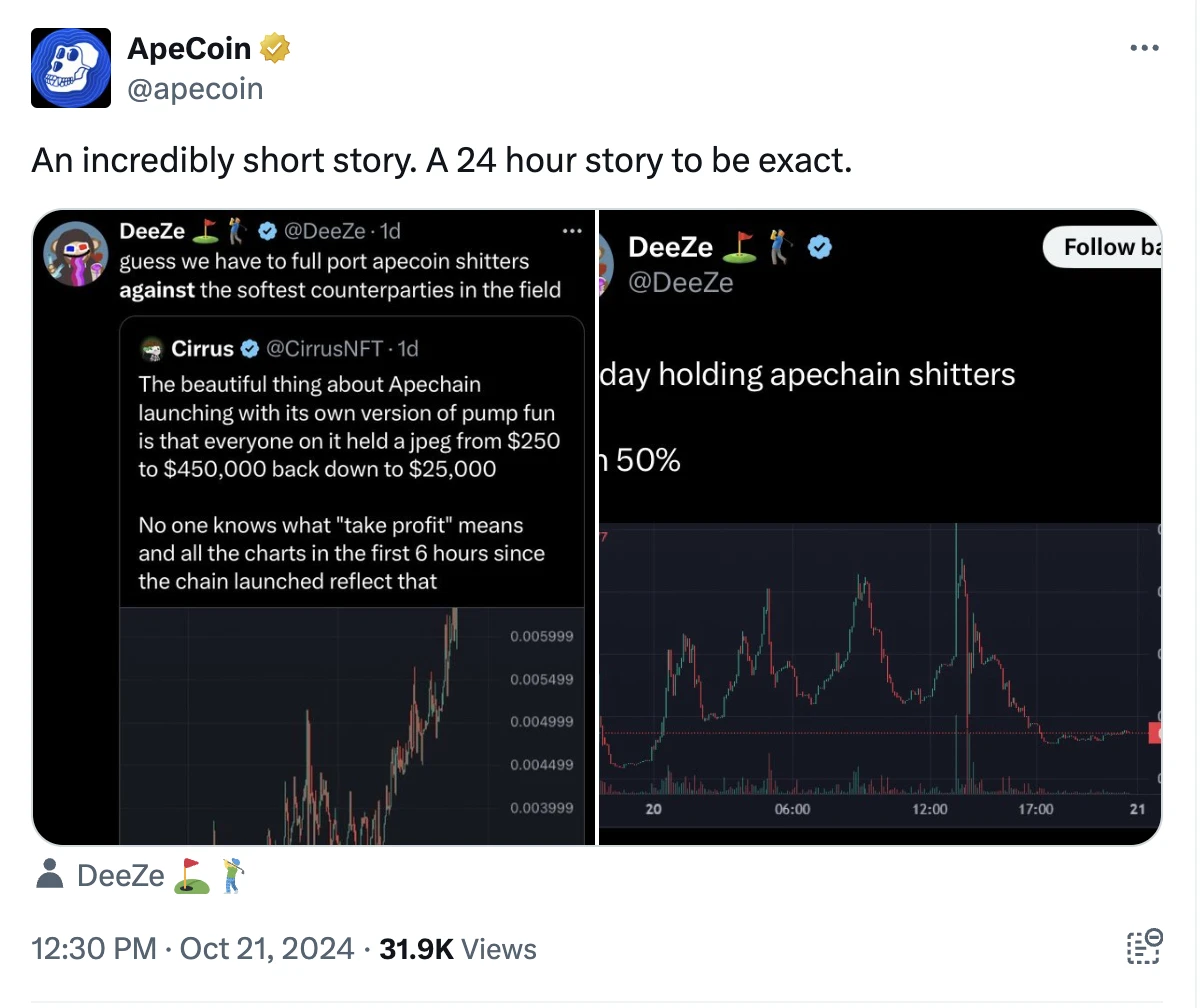Click the ApeCoin display name
This screenshot has width=1200, height=1008.
click(x=189, y=47)
